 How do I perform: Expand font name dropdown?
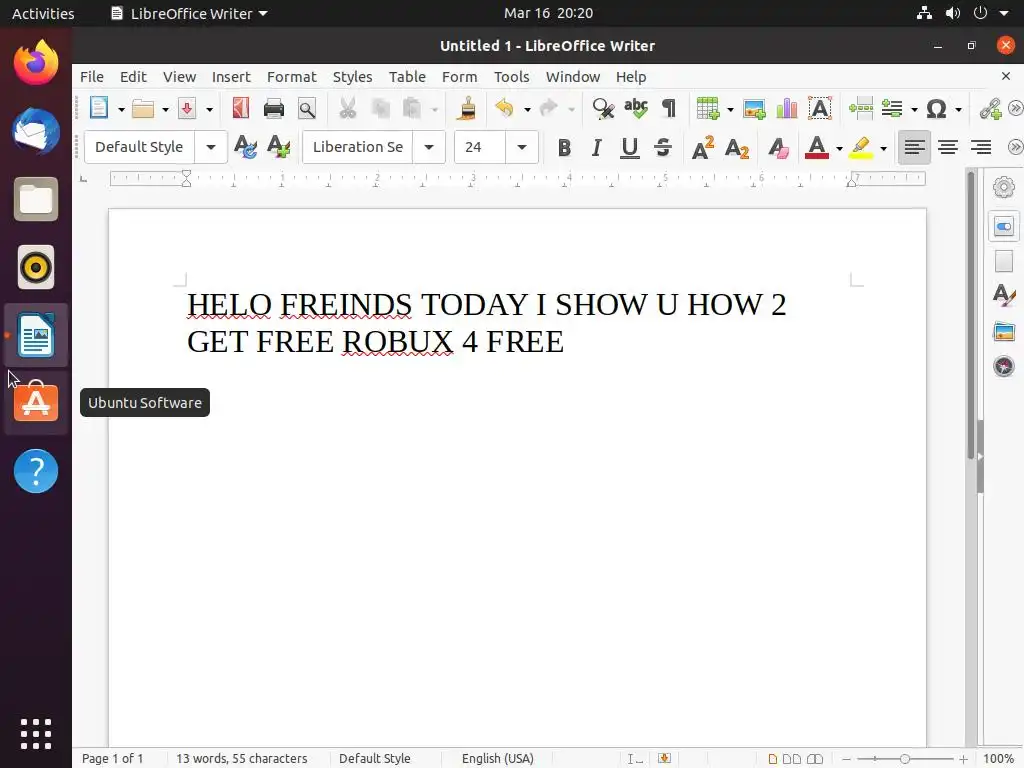coord(429,147)
